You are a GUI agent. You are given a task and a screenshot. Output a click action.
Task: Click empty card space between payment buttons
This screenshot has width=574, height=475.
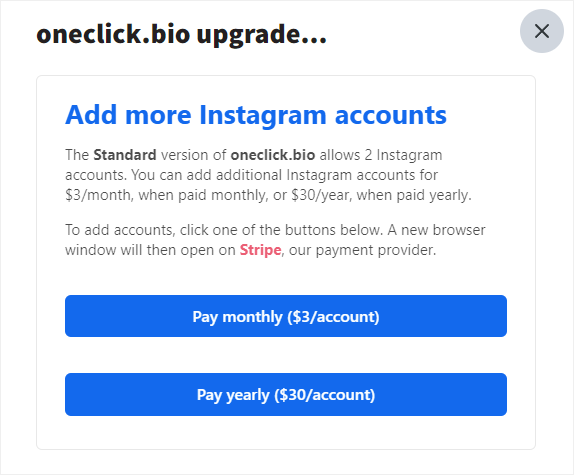coord(286,355)
